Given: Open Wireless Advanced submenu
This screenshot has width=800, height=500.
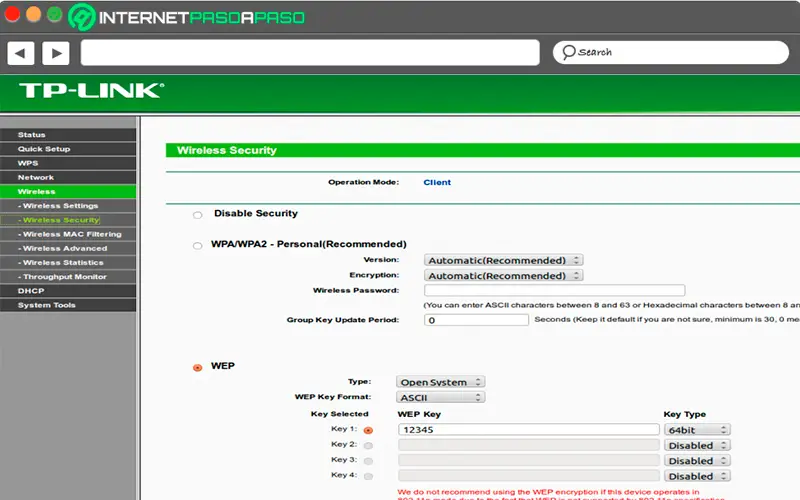Looking at the screenshot, I should click(x=68, y=248).
